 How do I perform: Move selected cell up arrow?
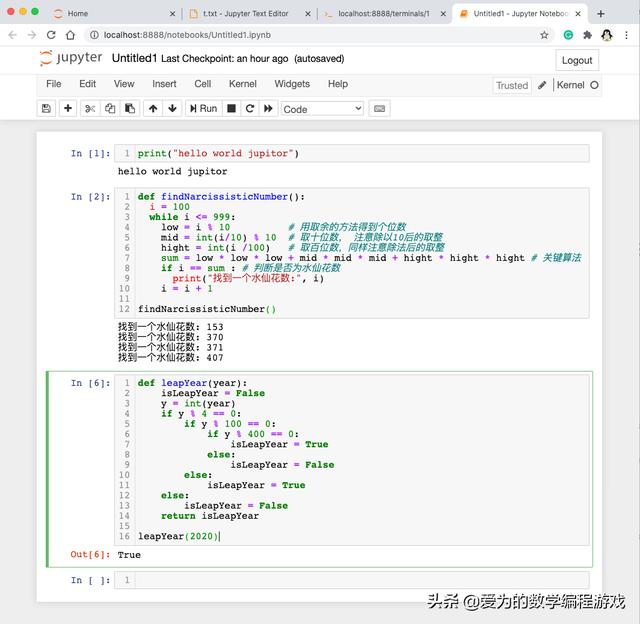pos(153,109)
